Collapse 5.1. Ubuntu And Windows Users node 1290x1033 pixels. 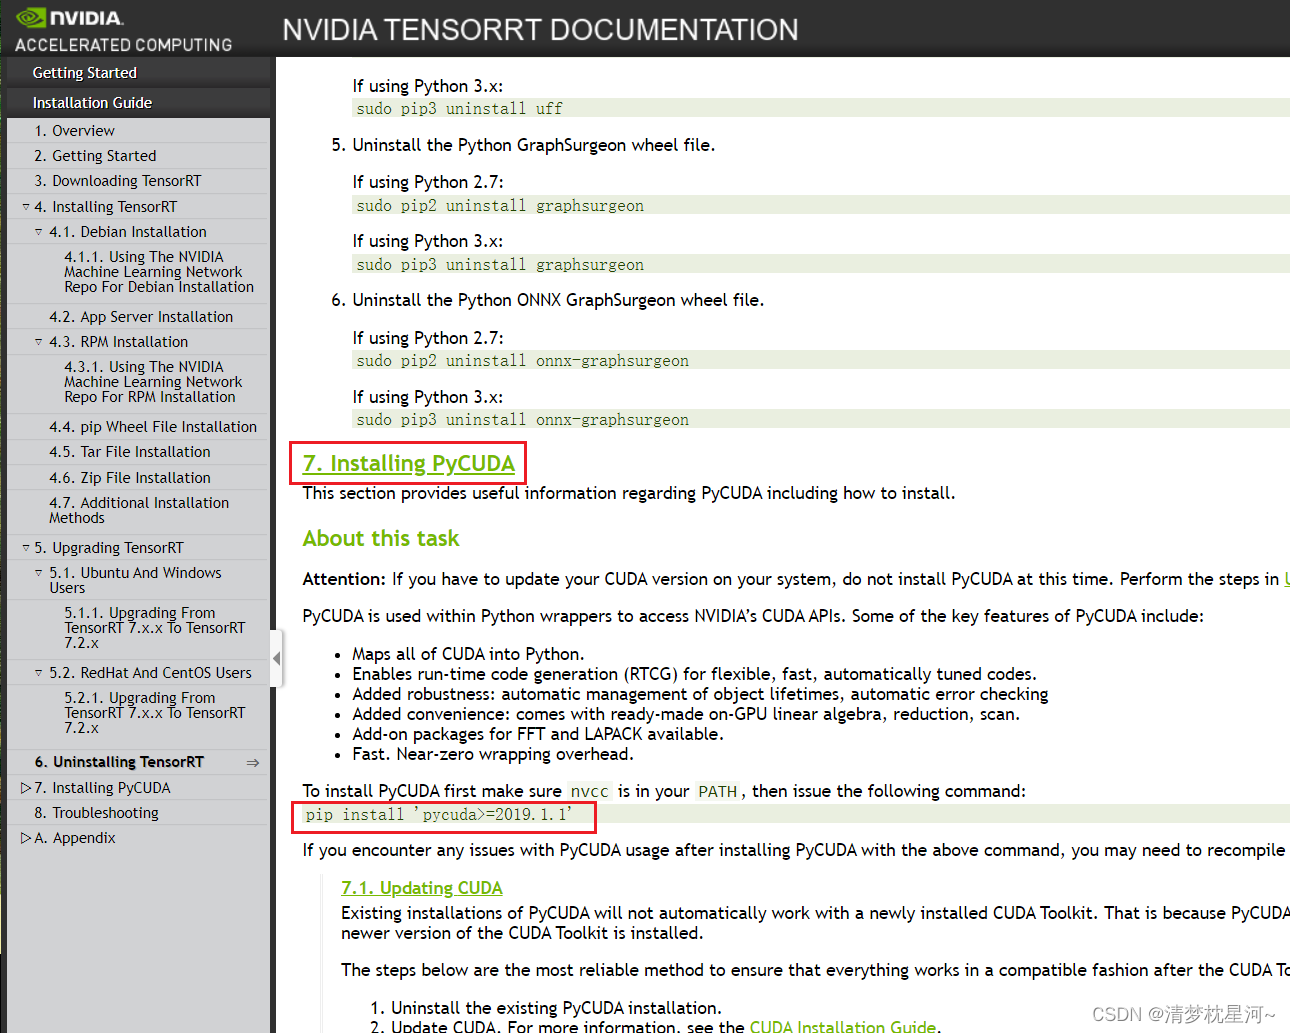point(39,573)
